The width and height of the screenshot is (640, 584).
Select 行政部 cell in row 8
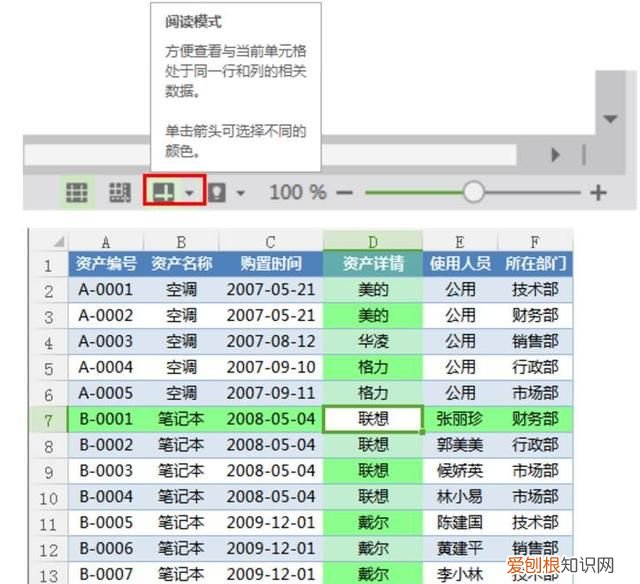click(x=535, y=445)
